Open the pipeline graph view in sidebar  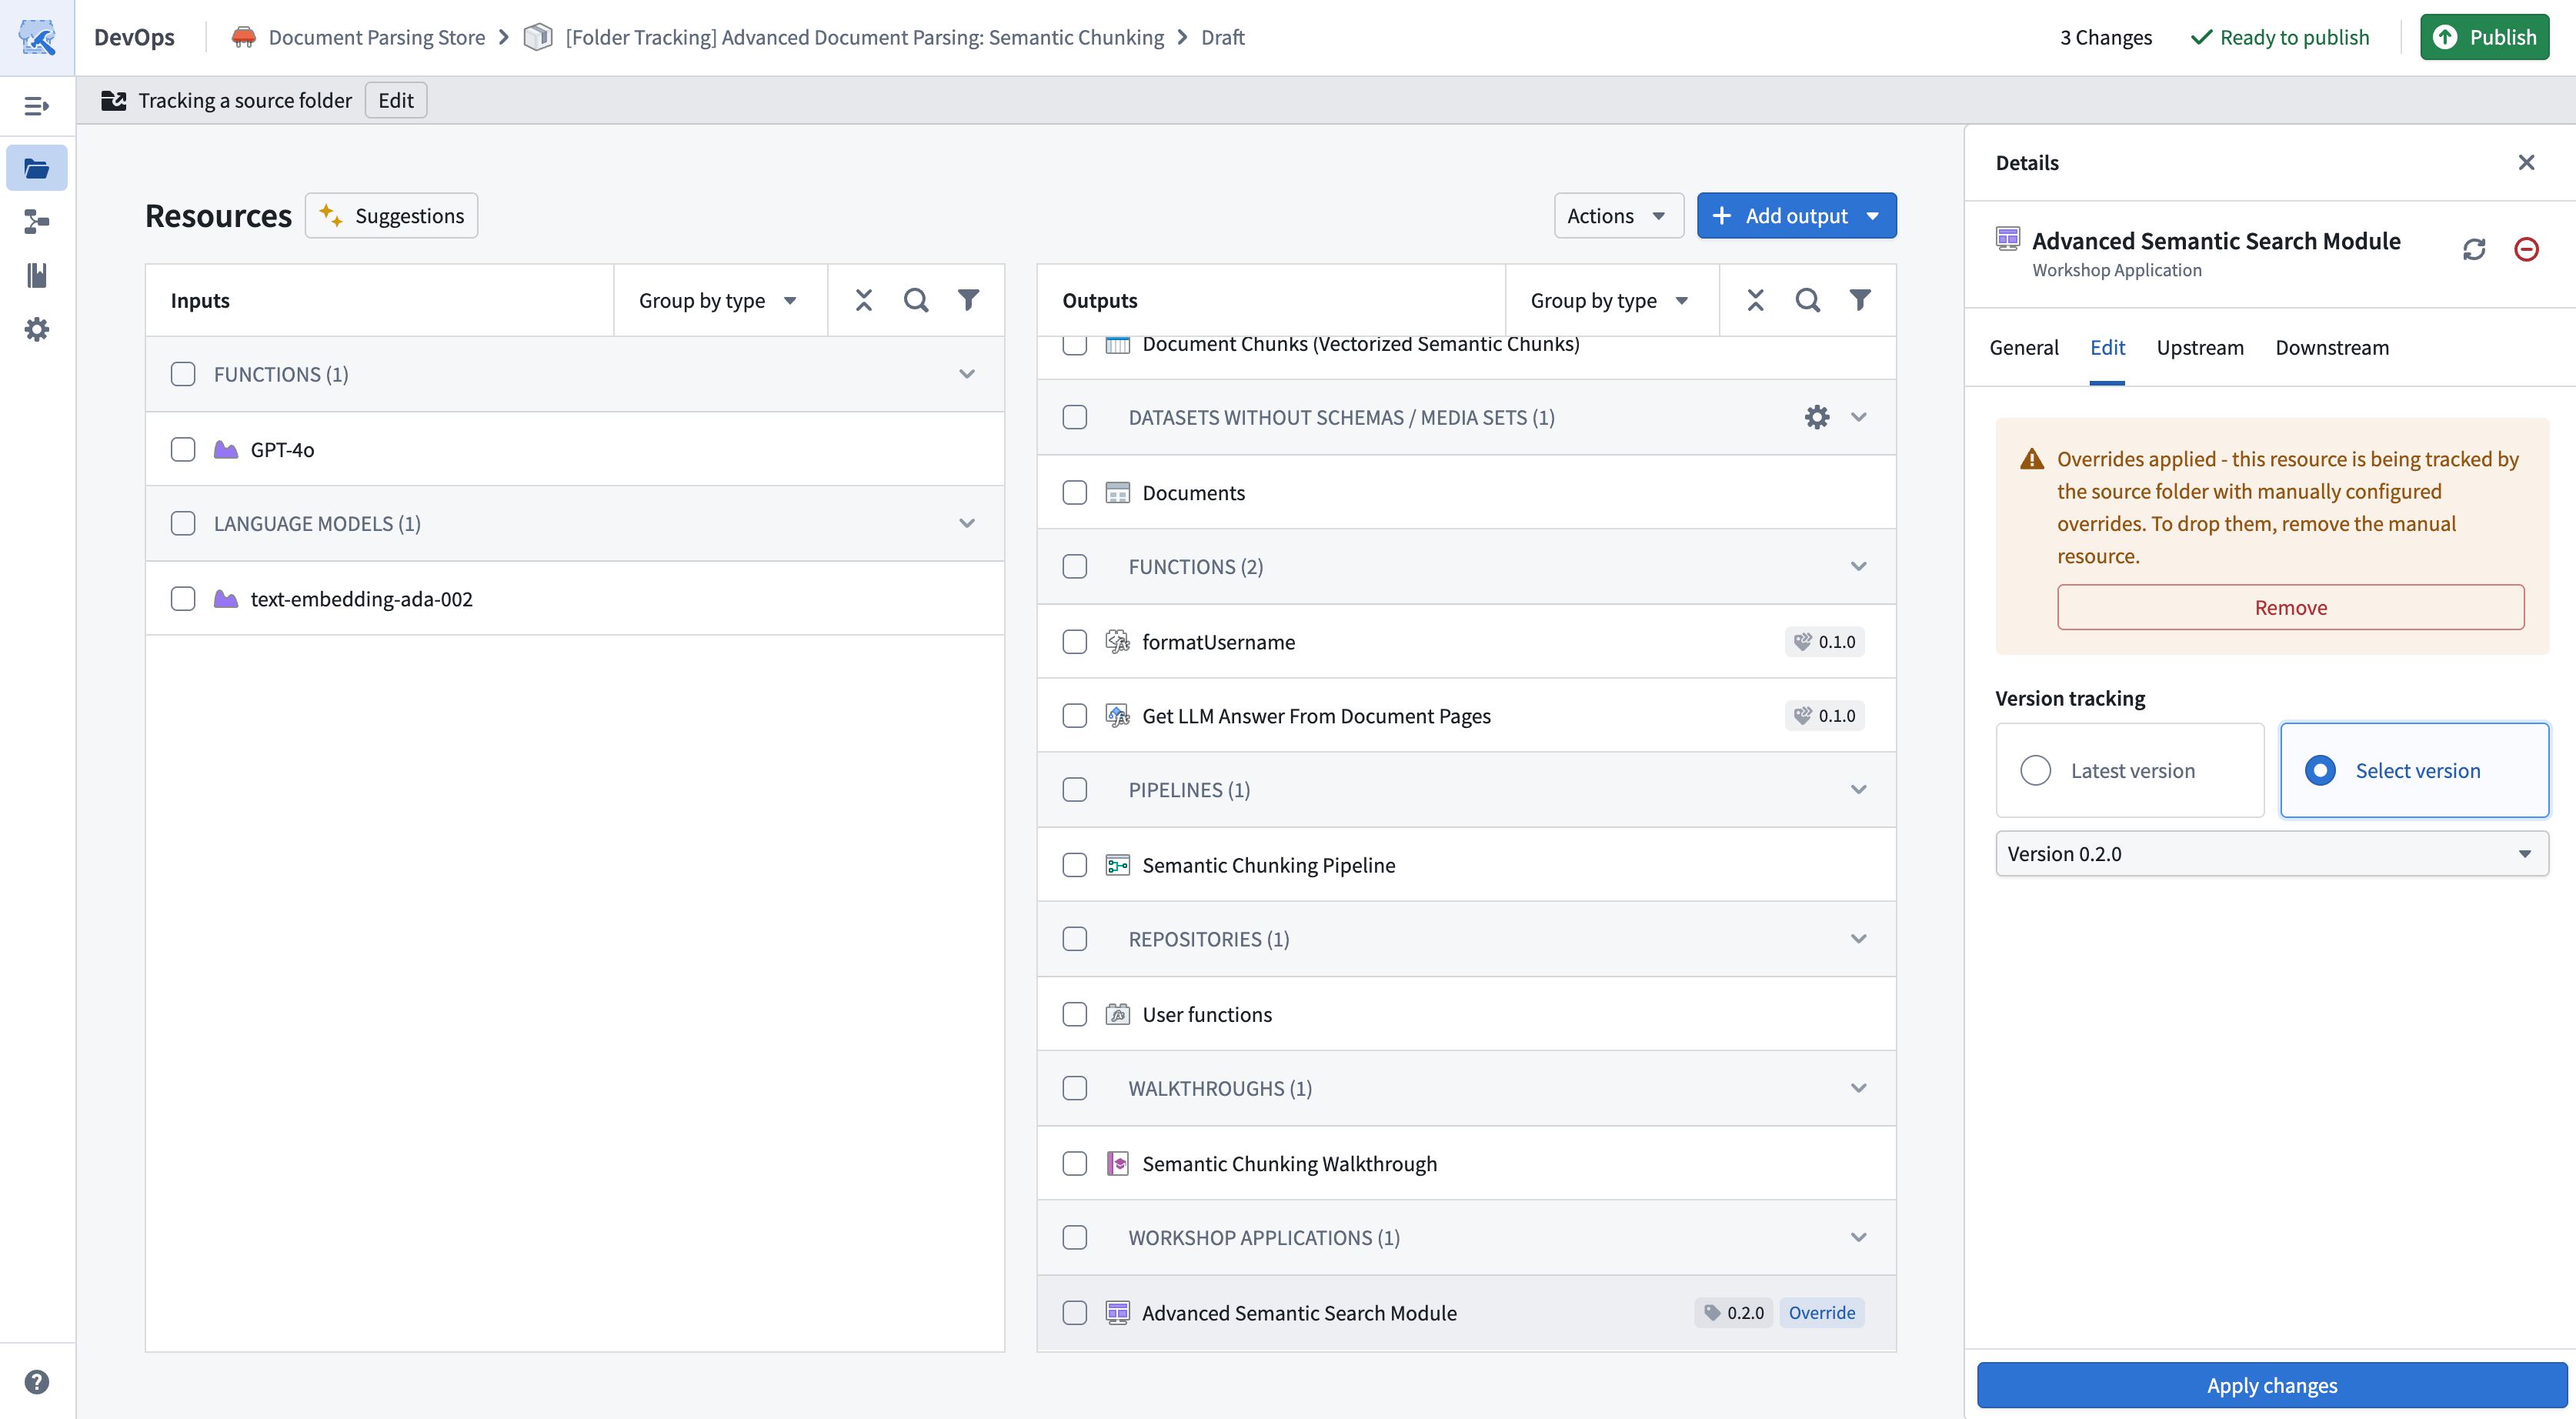[x=36, y=221]
